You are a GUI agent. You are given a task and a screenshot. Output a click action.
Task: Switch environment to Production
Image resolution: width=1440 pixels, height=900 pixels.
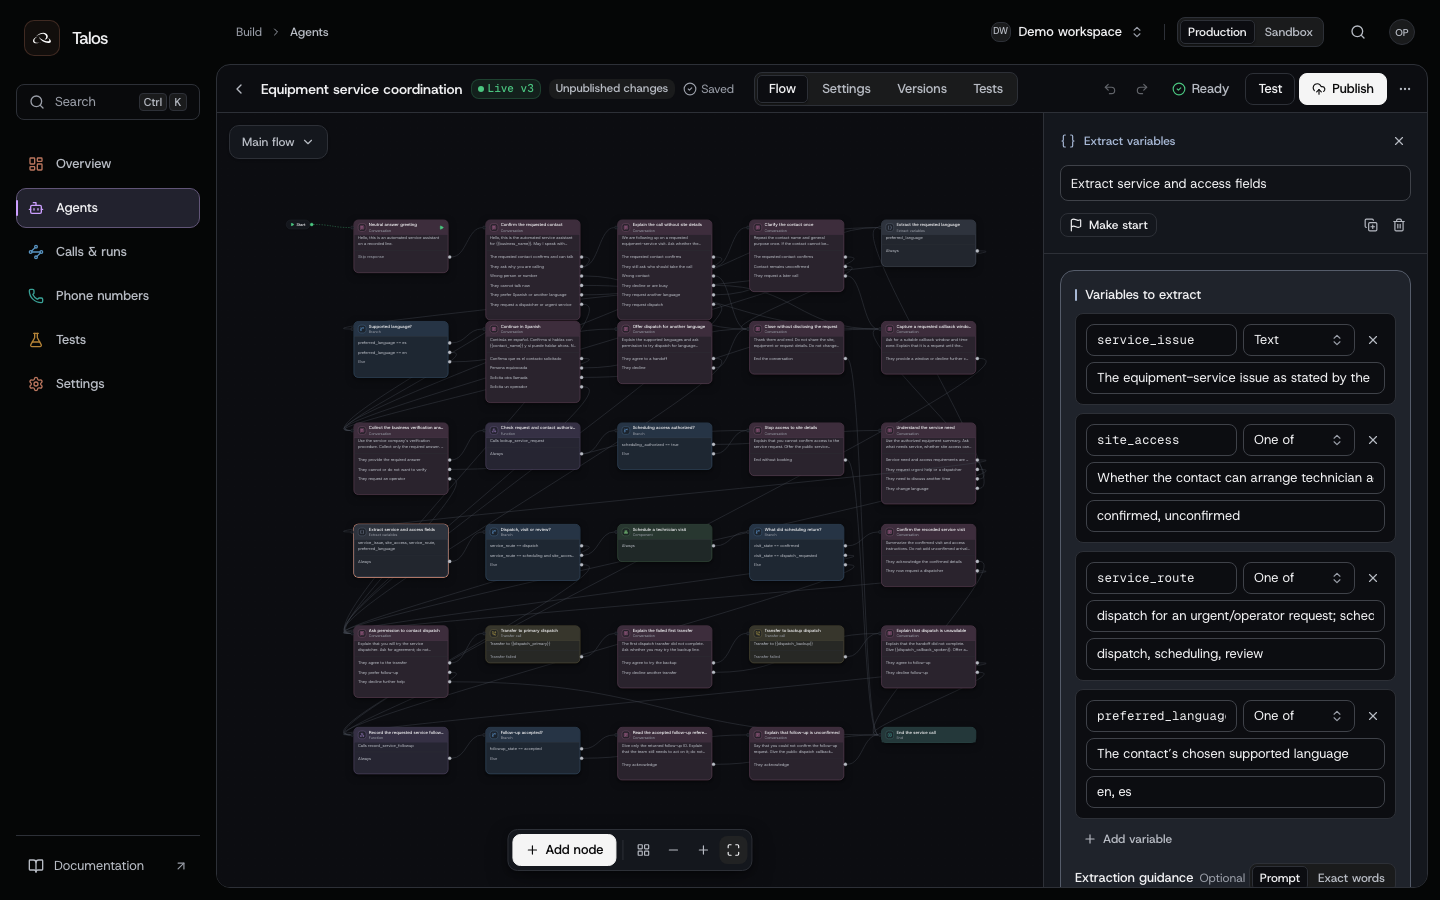1217,32
